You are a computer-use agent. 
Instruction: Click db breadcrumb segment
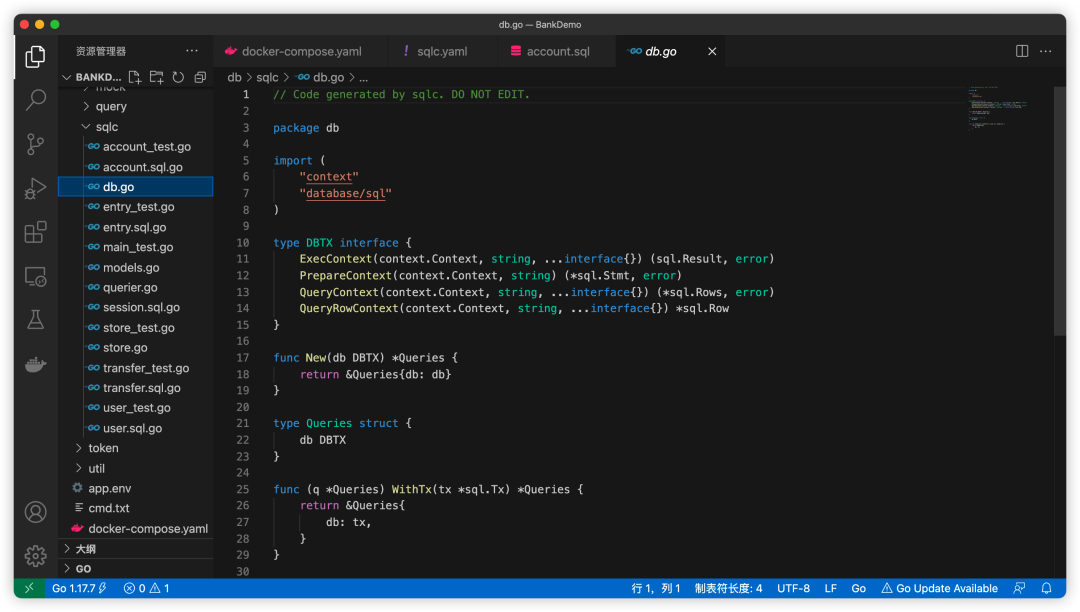point(235,77)
